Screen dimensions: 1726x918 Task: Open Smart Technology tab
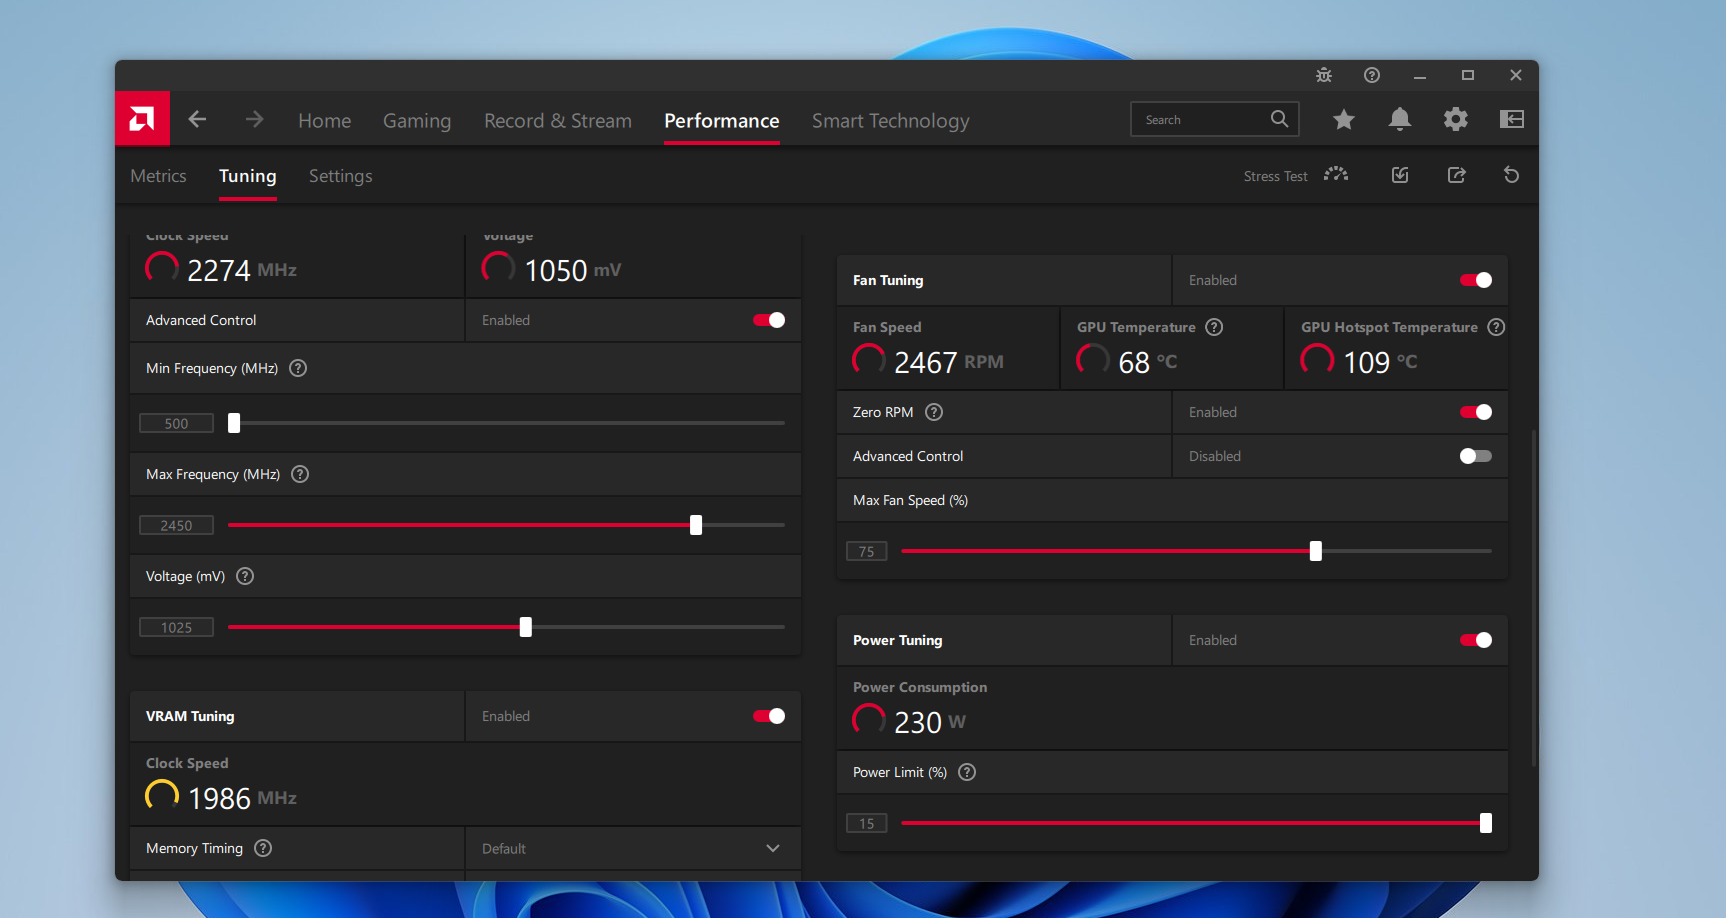[891, 121]
